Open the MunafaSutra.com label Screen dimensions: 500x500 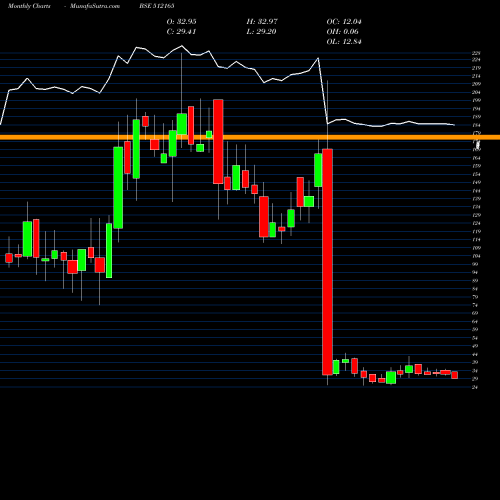click(95, 6)
